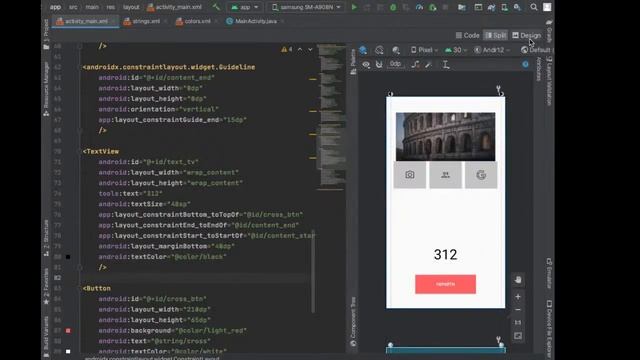Image resolution: width=640 pixels, height=360 pixels.
Task: Click the Colosseum image in preview
Action: tap(445, 137)
